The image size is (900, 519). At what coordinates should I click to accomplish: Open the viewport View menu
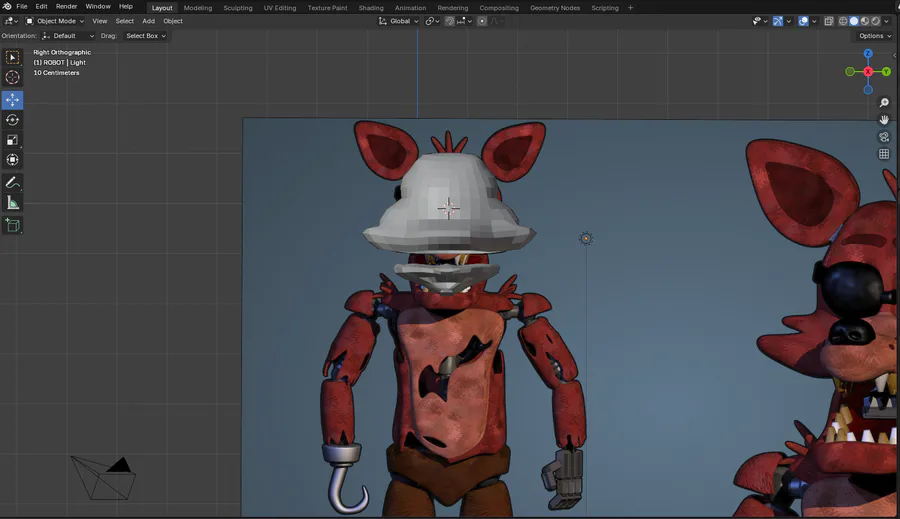tap(100, 21)
